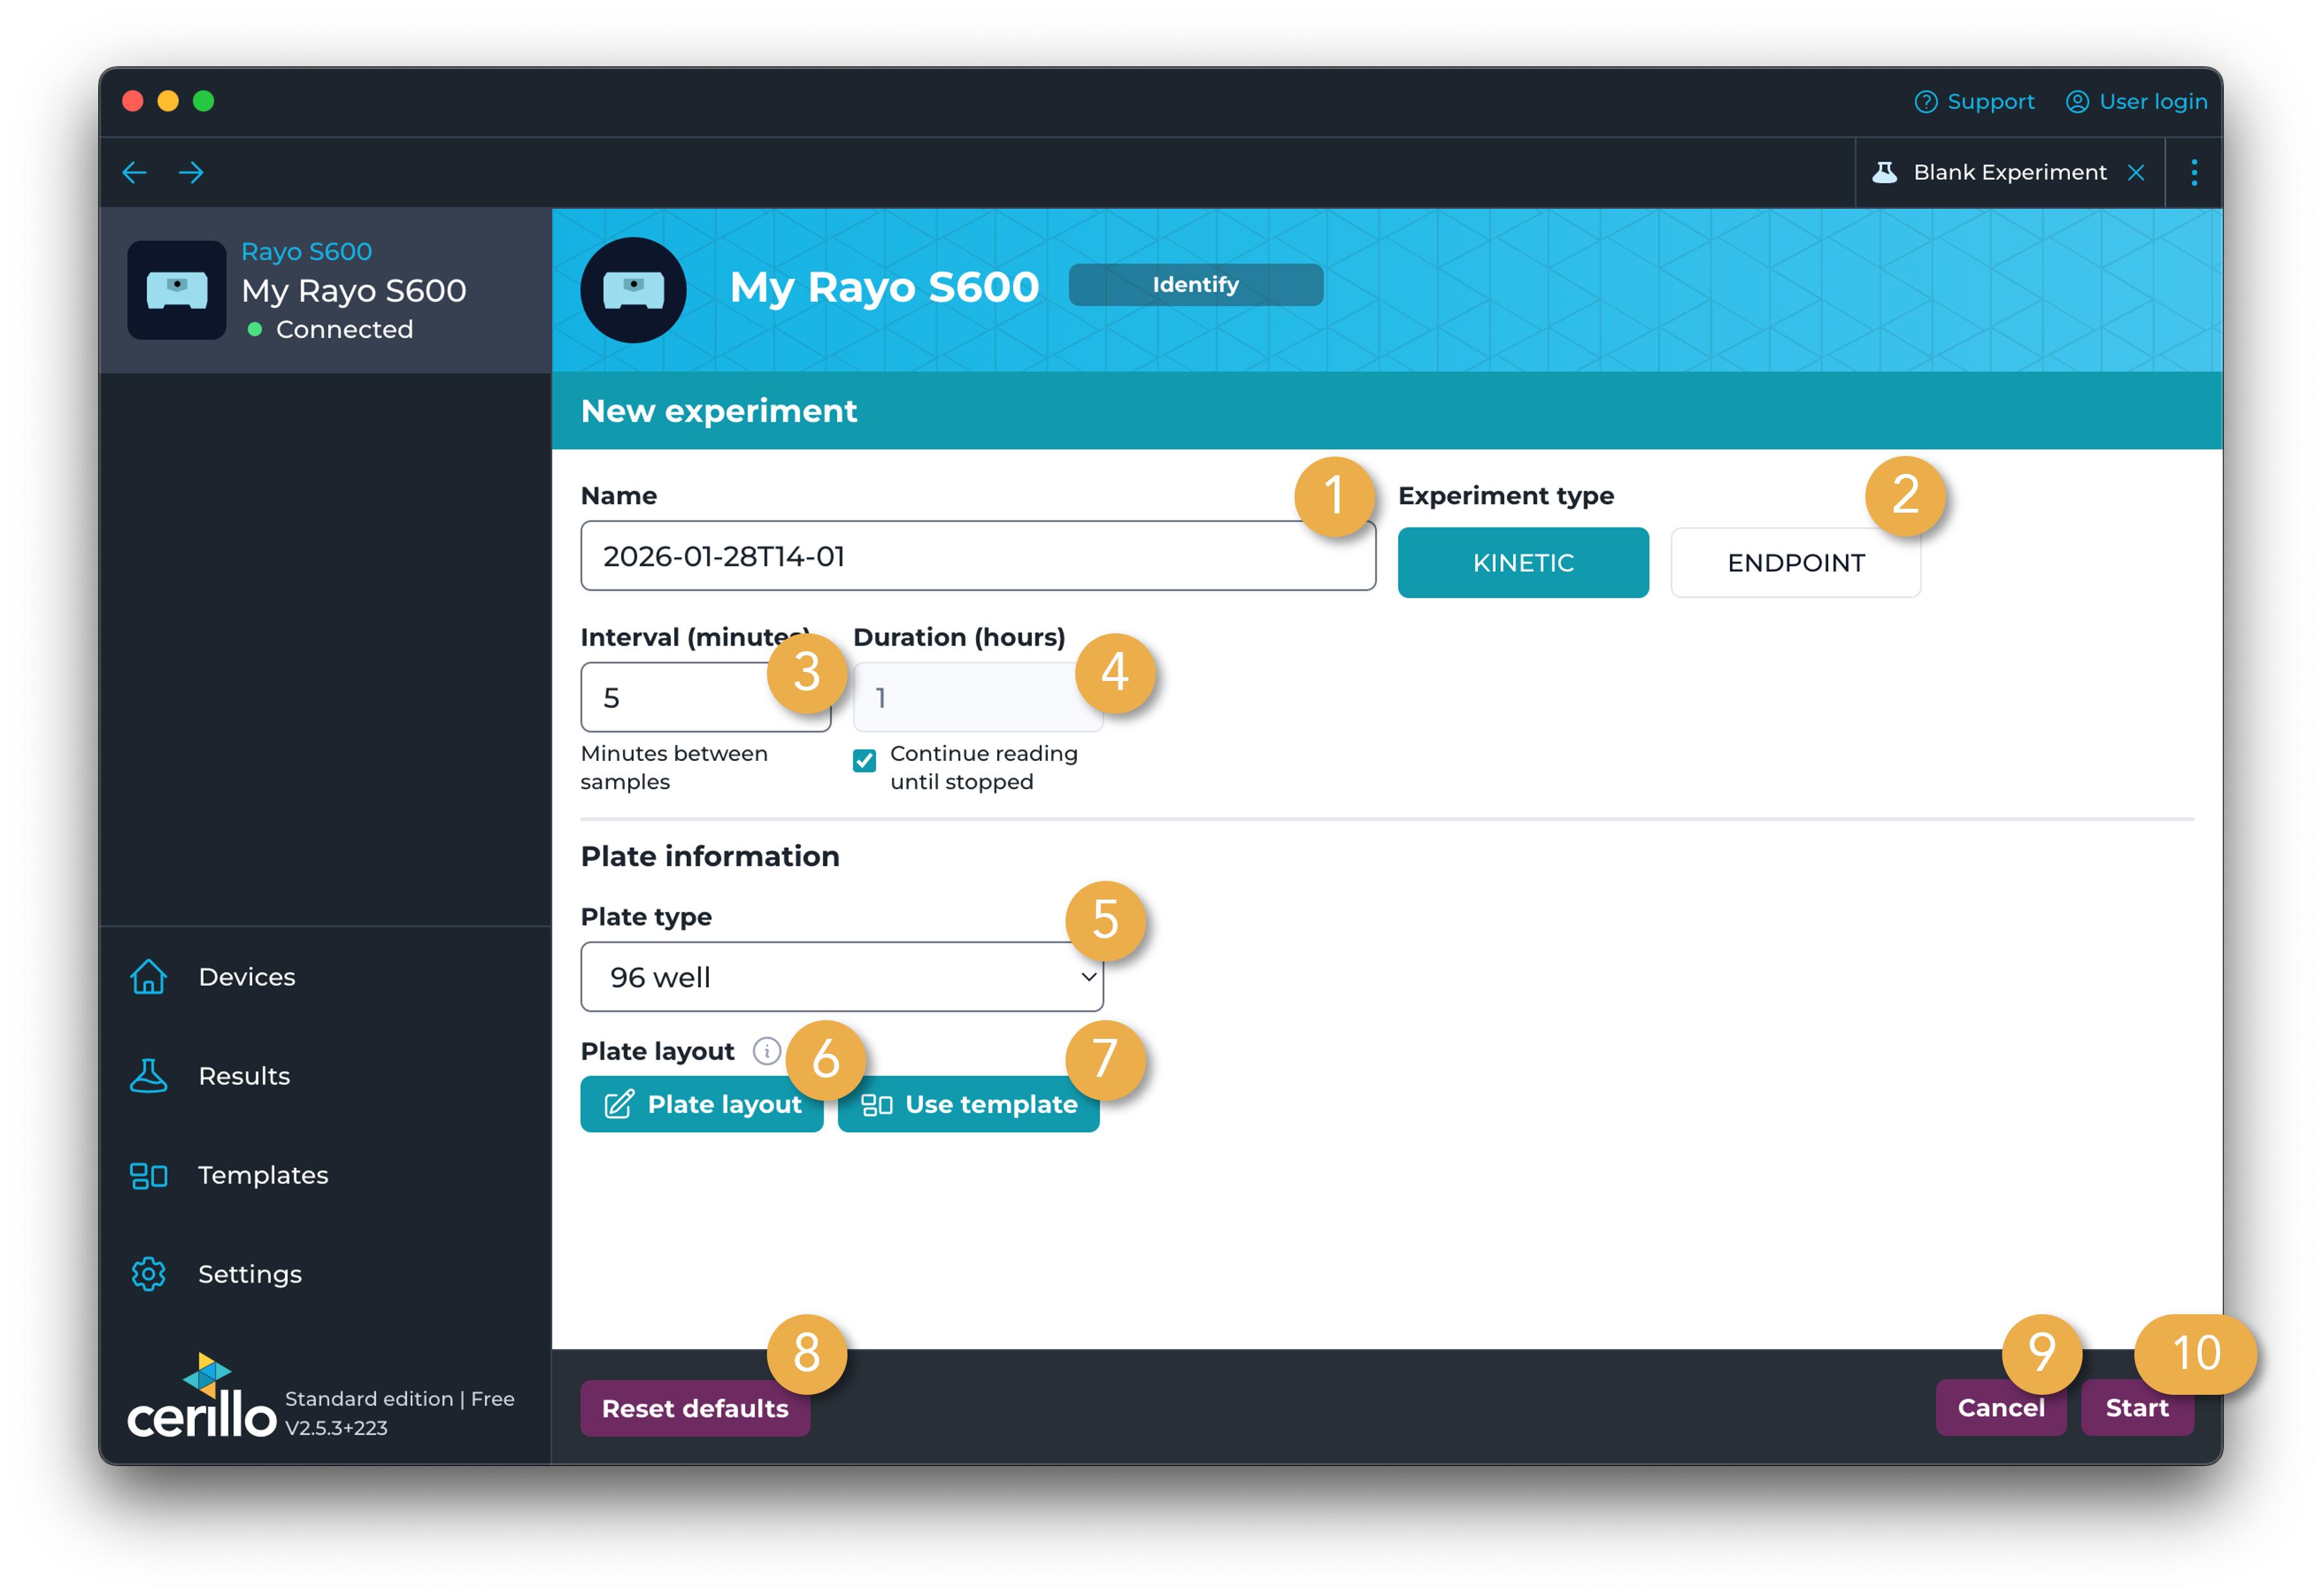Click the Plate layout info icon
This screenshot has width=2322, height=1596.
(x=766, y=1051)
